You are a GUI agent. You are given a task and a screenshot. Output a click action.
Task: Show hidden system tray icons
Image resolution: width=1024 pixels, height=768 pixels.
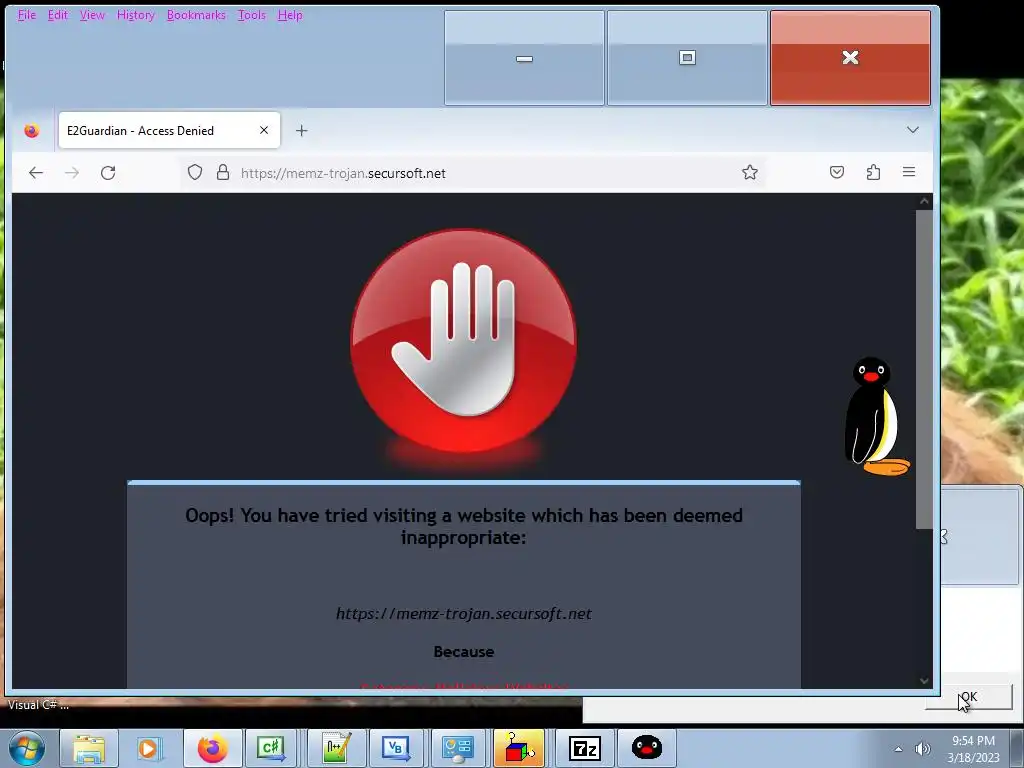898,749
